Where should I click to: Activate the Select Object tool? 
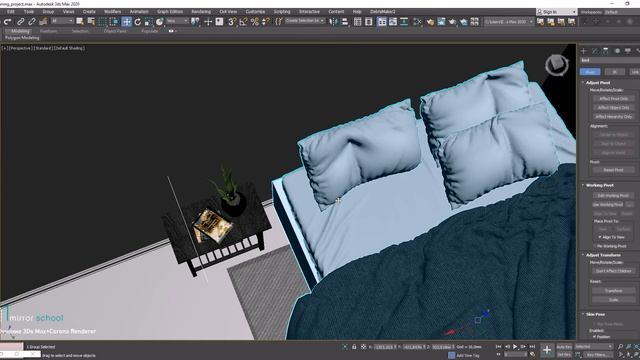pos(80,22)
